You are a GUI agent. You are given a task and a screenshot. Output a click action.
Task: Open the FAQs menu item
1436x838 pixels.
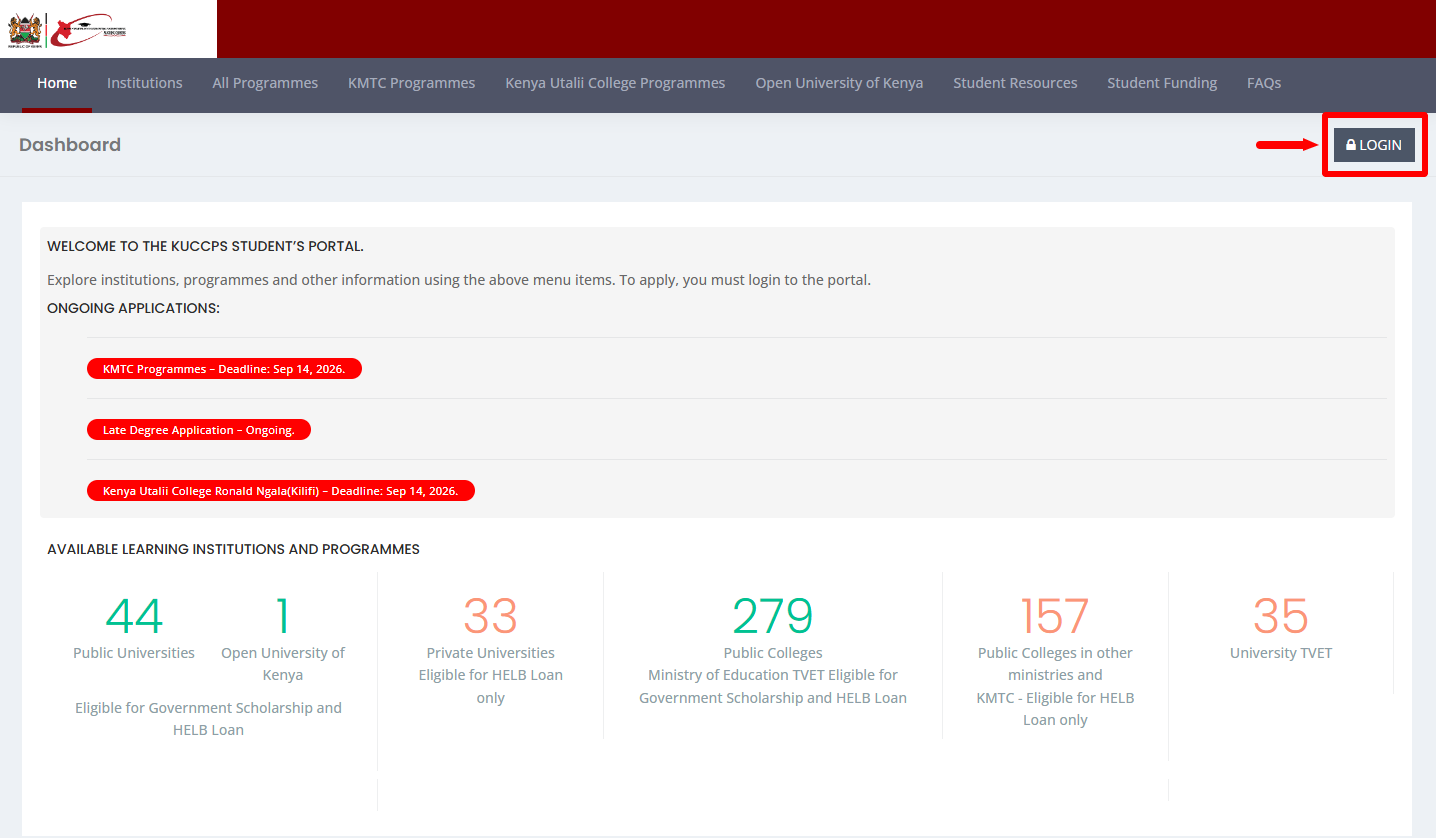(x=1264, y=83)
